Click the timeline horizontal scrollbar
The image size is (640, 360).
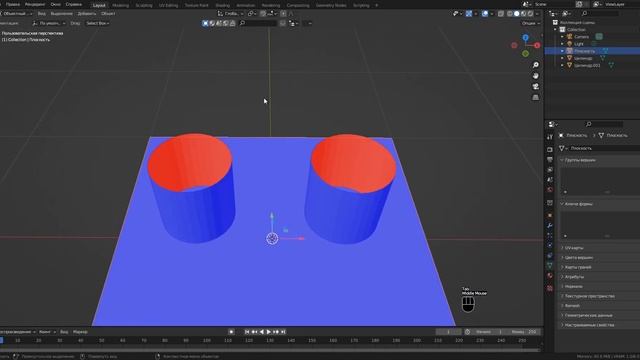pyautogui.click(x=269, y=350)
